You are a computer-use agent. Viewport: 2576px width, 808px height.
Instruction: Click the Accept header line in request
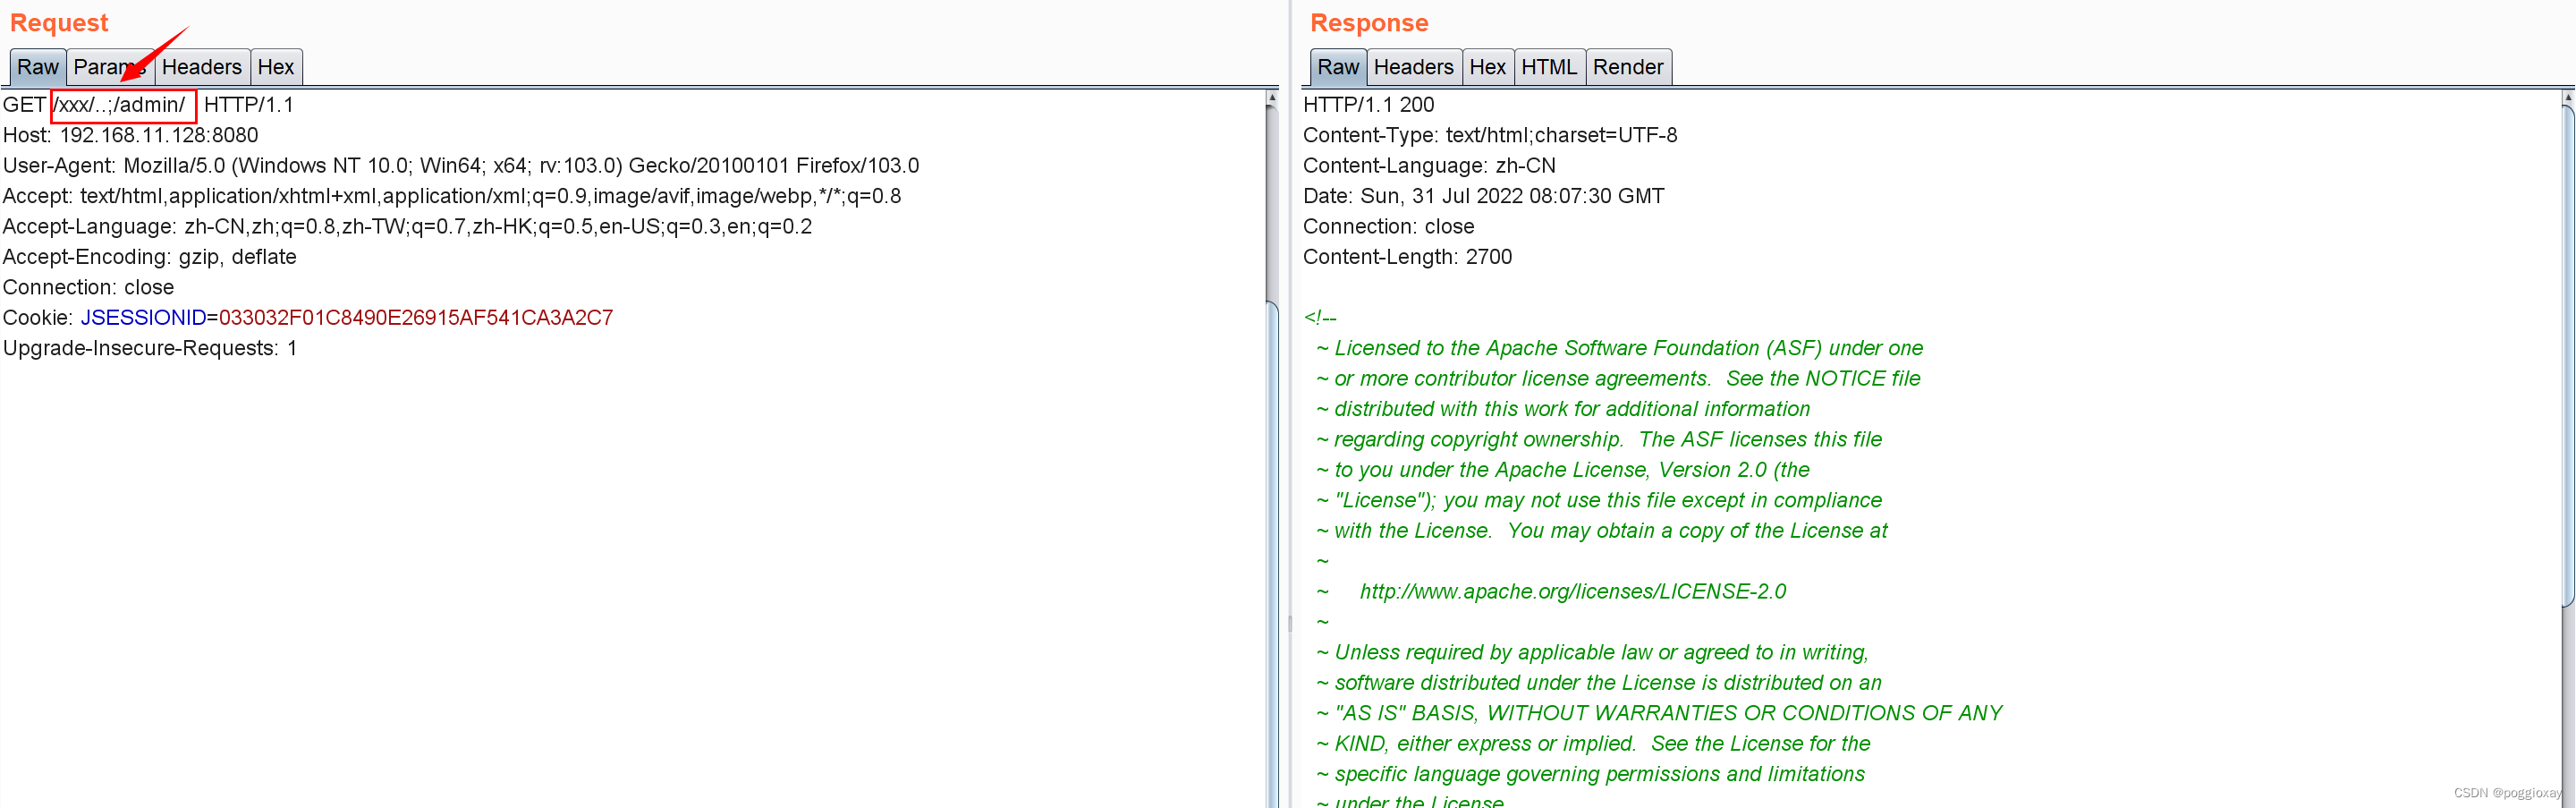pyautogui.click(x=452, y=196)
